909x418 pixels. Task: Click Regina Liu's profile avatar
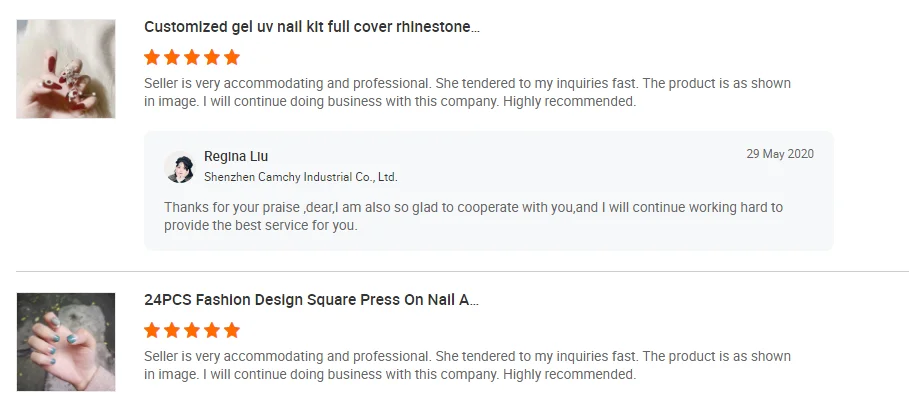pyautogui.click(x=180, y=167)
